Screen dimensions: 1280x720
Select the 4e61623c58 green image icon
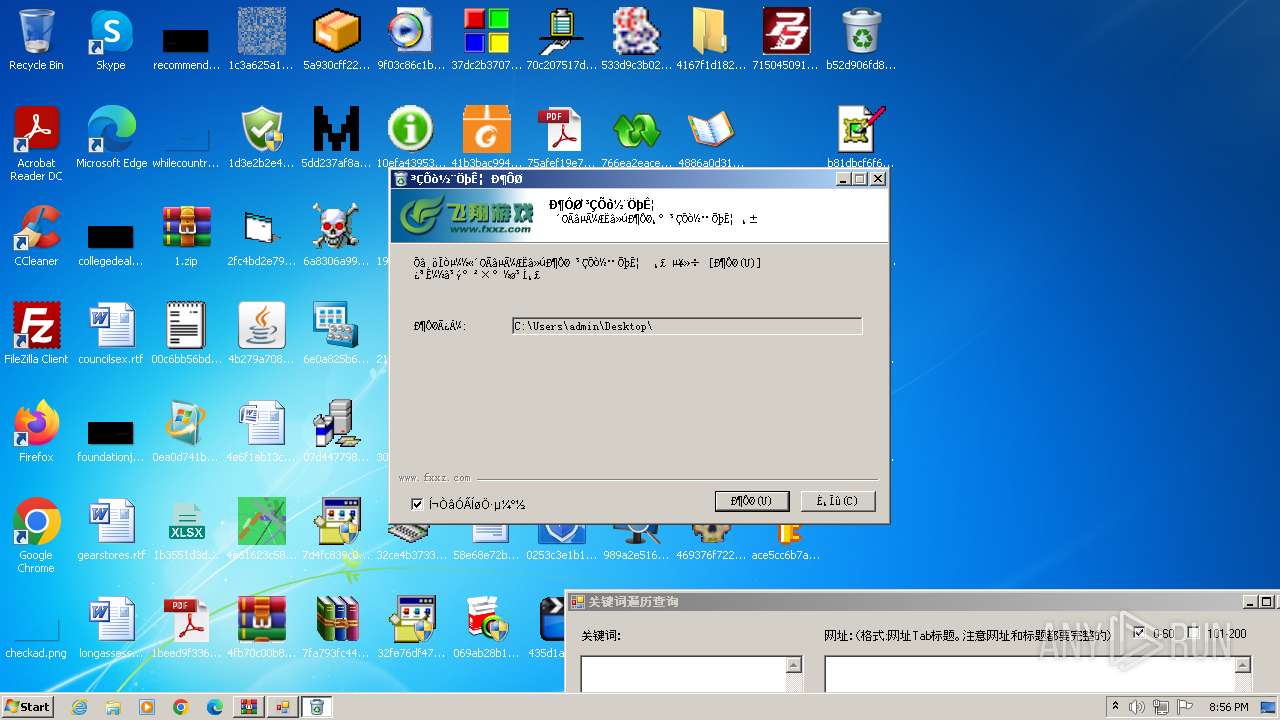pyautogui.click(x=261, y=529)
